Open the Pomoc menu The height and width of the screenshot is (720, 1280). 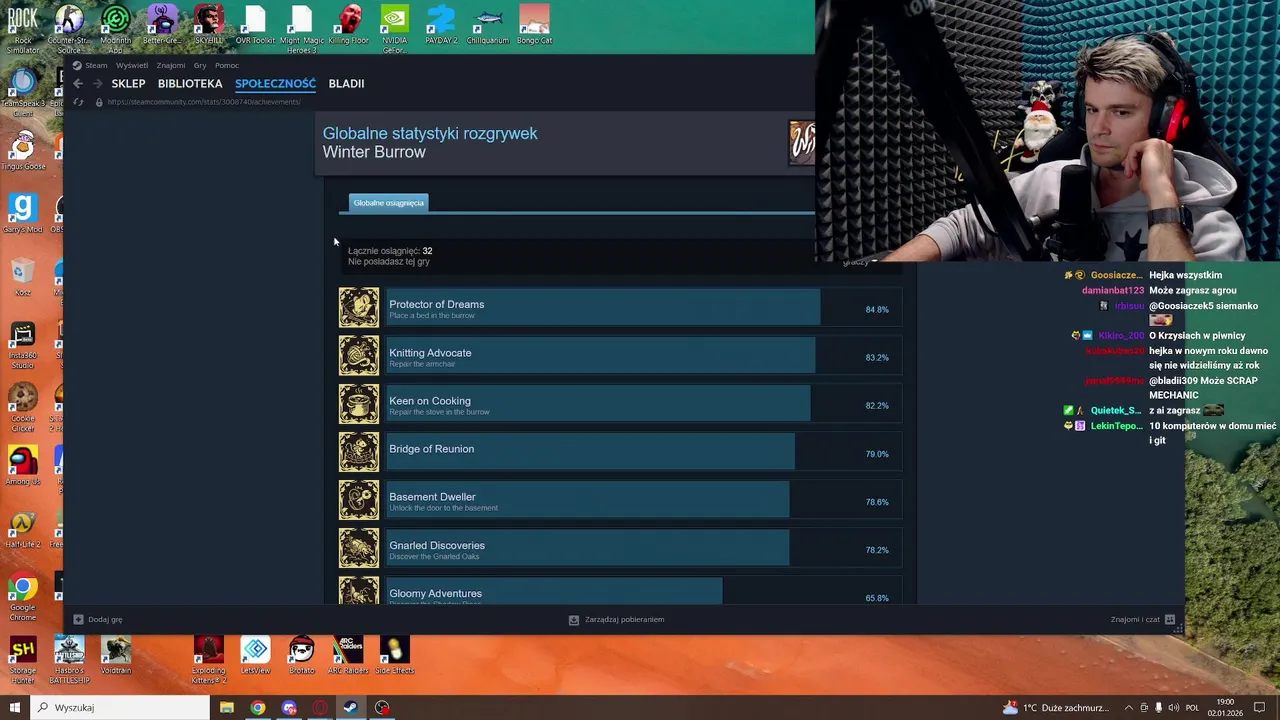[x=227, y=65]
